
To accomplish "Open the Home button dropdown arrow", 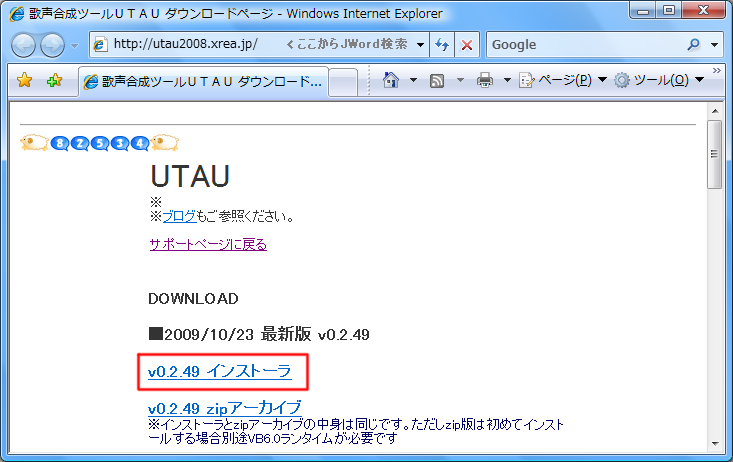I will tap(413, 80).
